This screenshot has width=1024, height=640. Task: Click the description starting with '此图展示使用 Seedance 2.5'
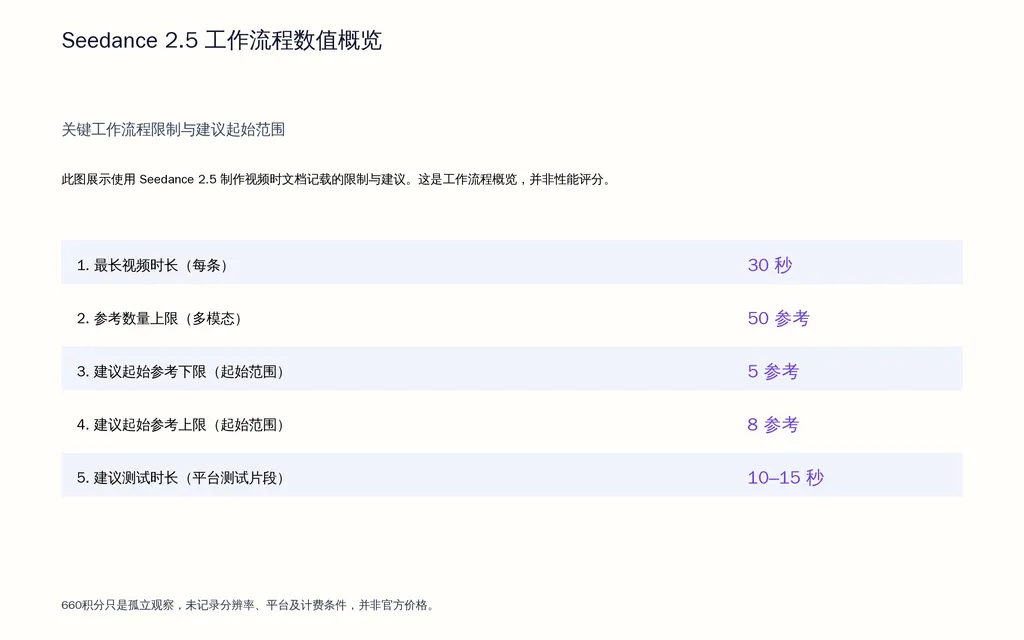[336, 180]
